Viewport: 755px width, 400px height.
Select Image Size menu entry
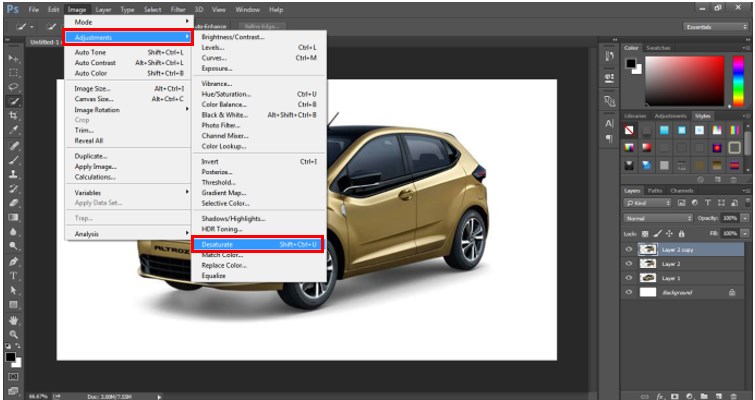coord(128,89)
